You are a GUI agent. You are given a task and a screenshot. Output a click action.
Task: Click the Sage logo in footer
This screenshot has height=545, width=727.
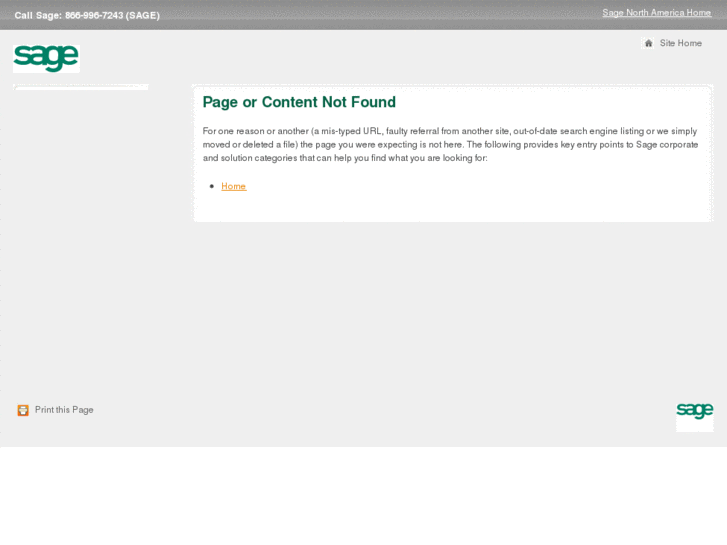tap(695, 416)
